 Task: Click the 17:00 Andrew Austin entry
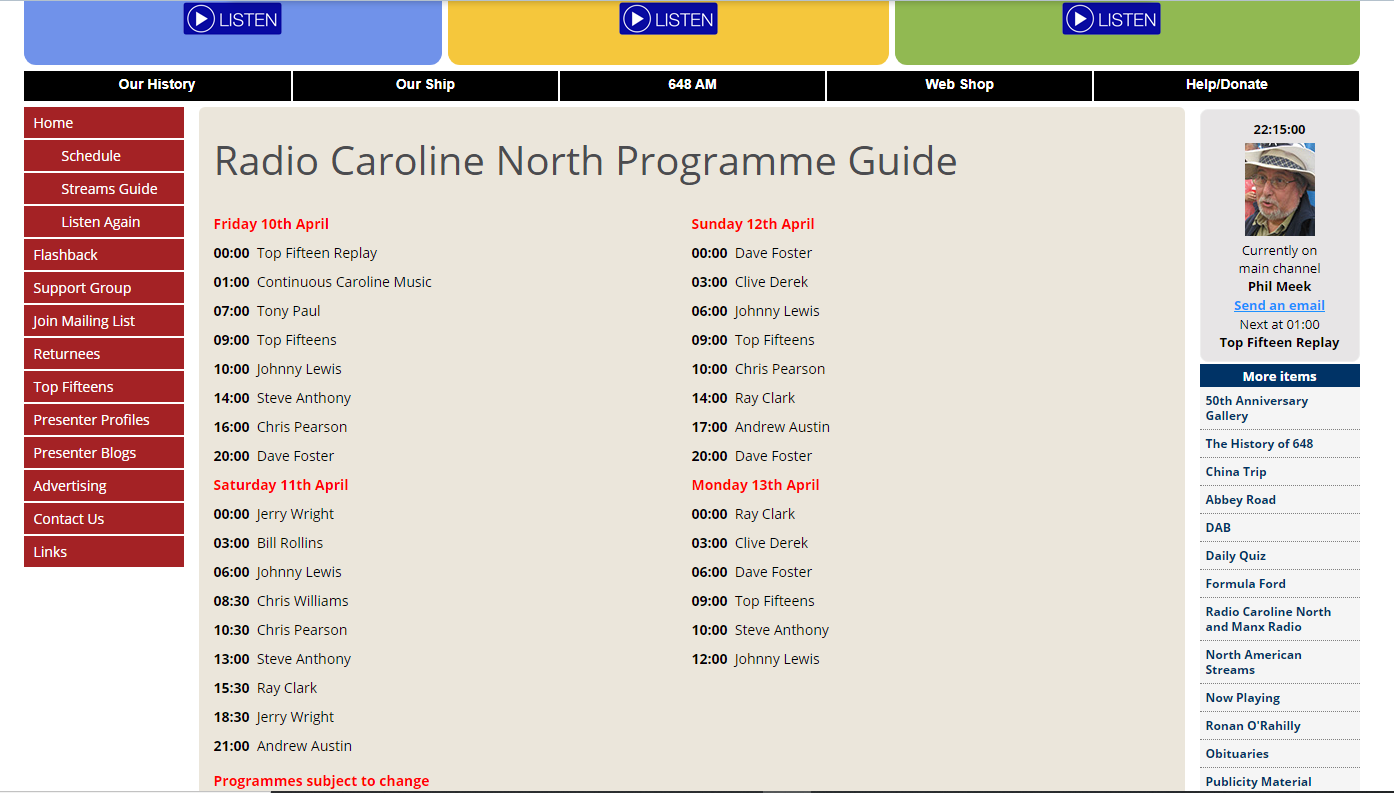point(760,427)
